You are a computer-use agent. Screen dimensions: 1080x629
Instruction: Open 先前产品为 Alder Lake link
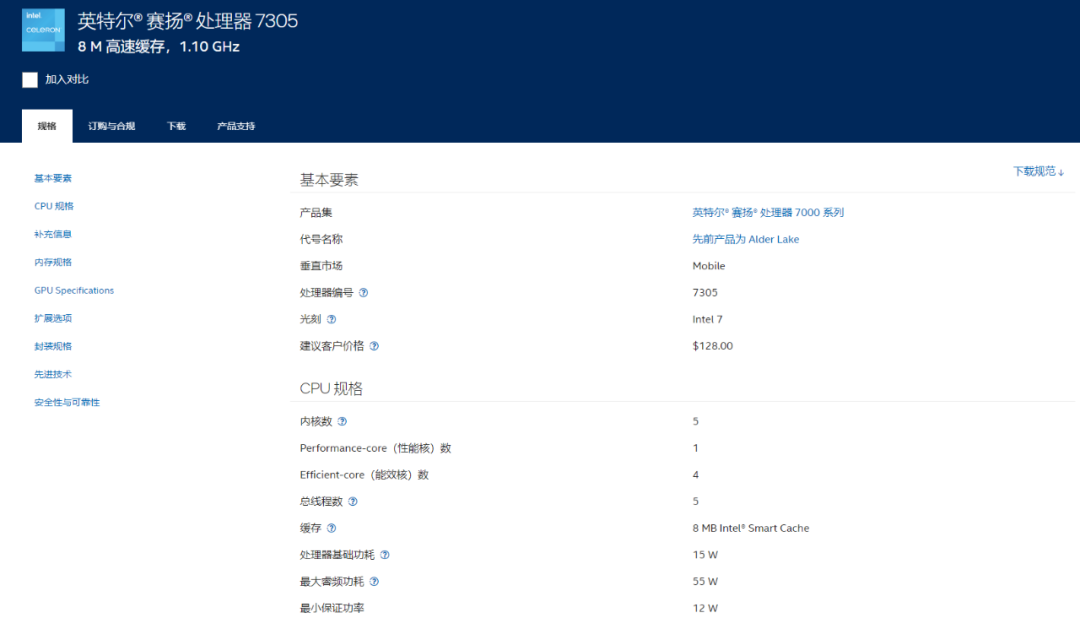[x=746, y=240]
